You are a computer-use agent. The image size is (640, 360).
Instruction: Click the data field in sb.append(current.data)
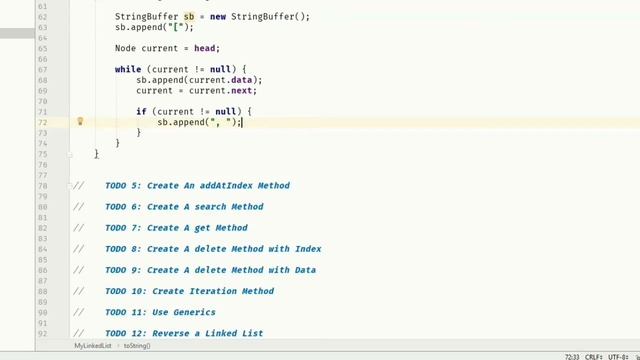click(242, 80)
